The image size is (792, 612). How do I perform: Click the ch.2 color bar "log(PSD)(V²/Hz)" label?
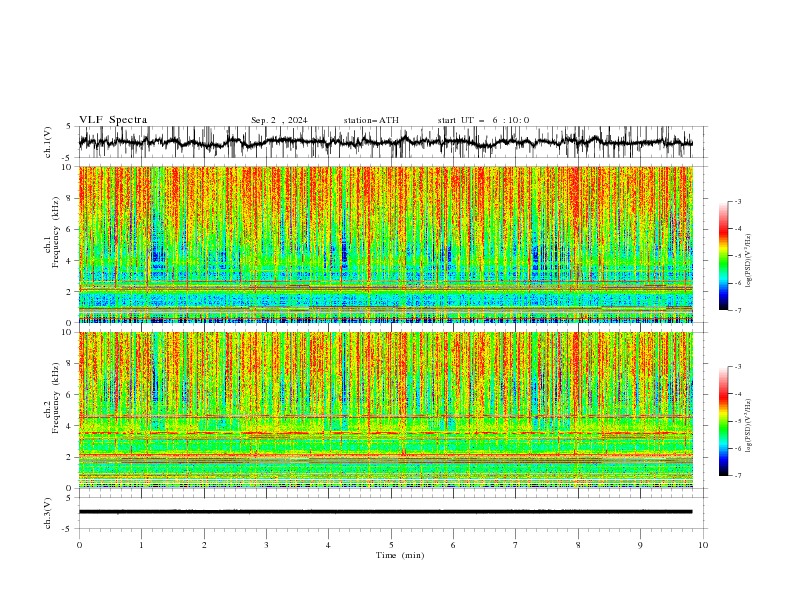tap(748, 426)
